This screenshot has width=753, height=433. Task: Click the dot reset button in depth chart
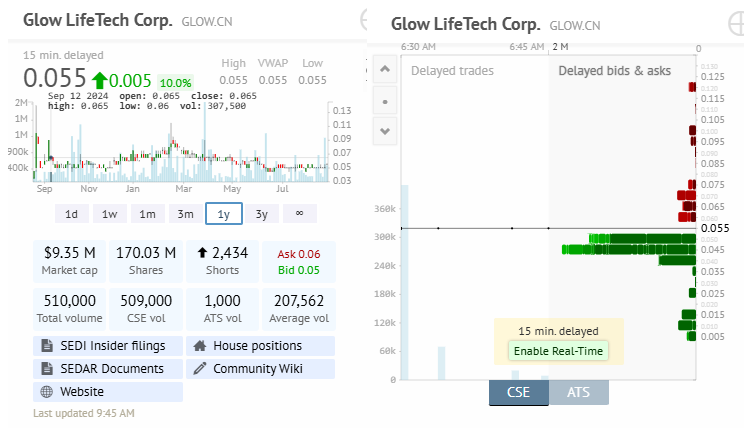coord(385,101)
